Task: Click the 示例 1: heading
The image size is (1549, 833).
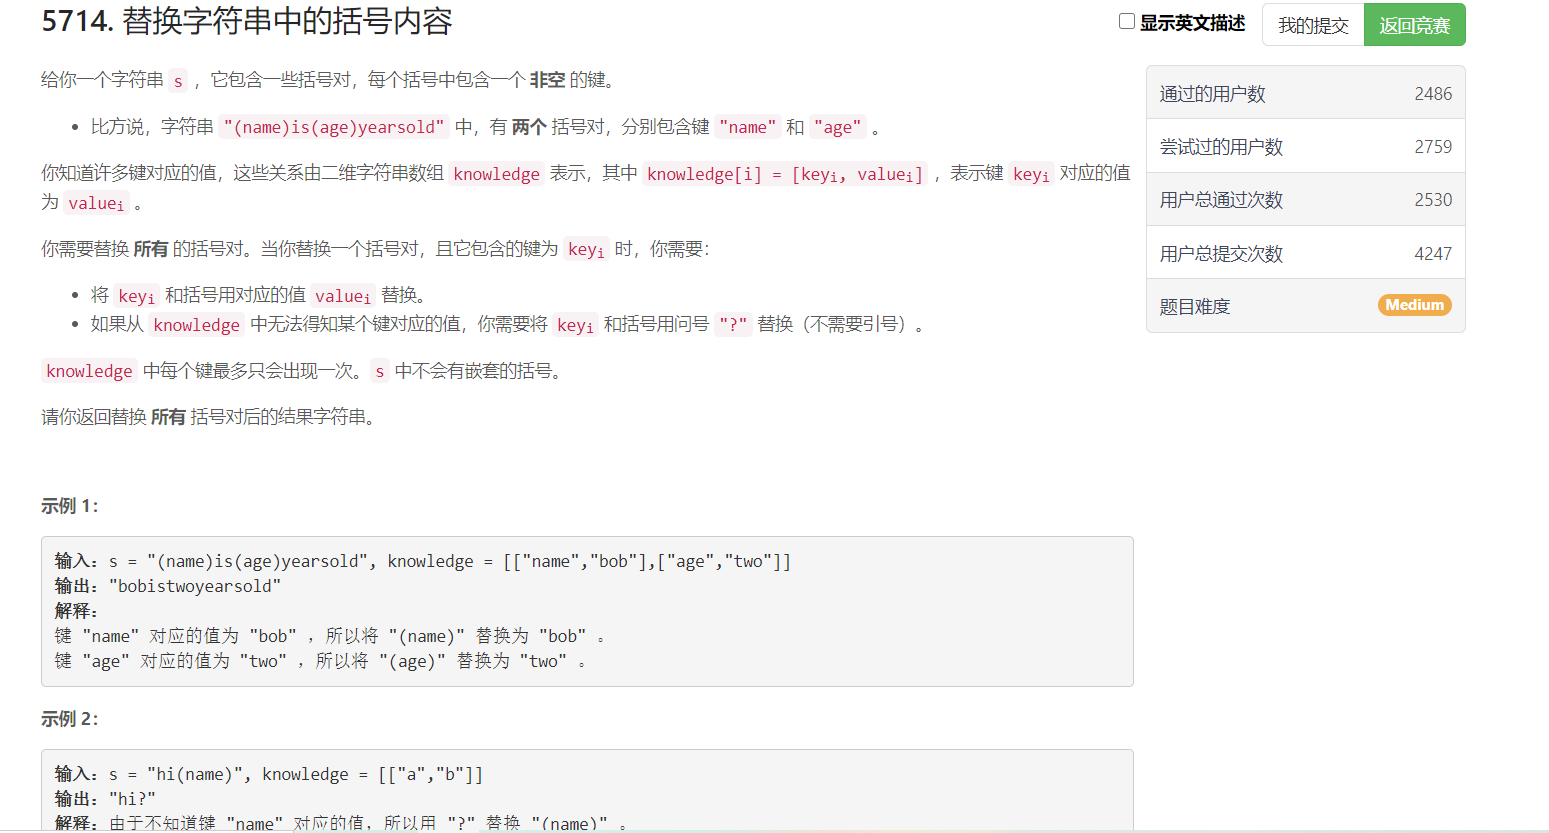Action: (x=70, y=506)
